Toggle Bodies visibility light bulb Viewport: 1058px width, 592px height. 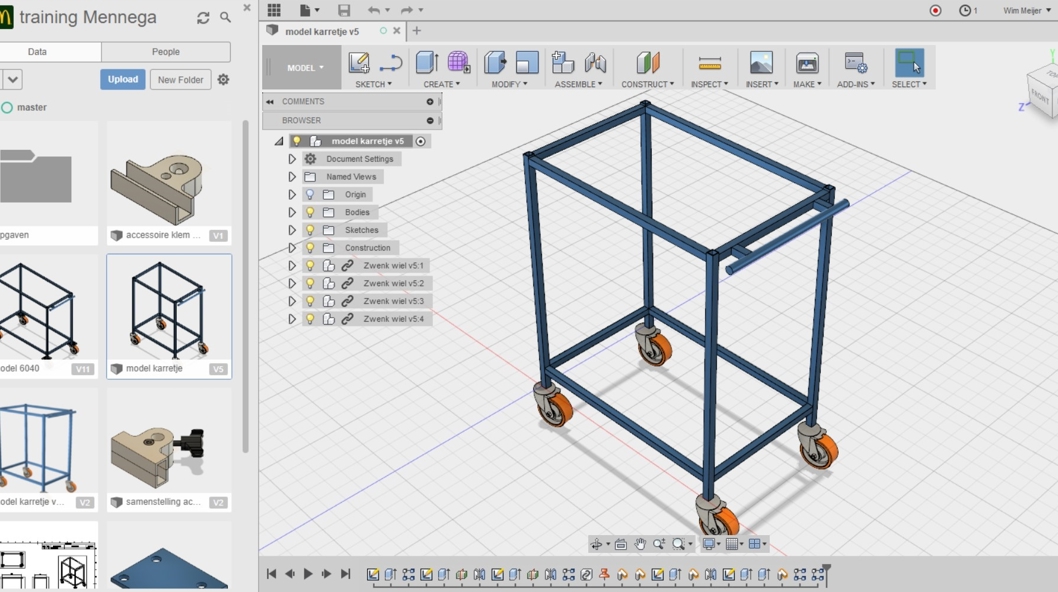pyautogui.click(x=310, y=212)
